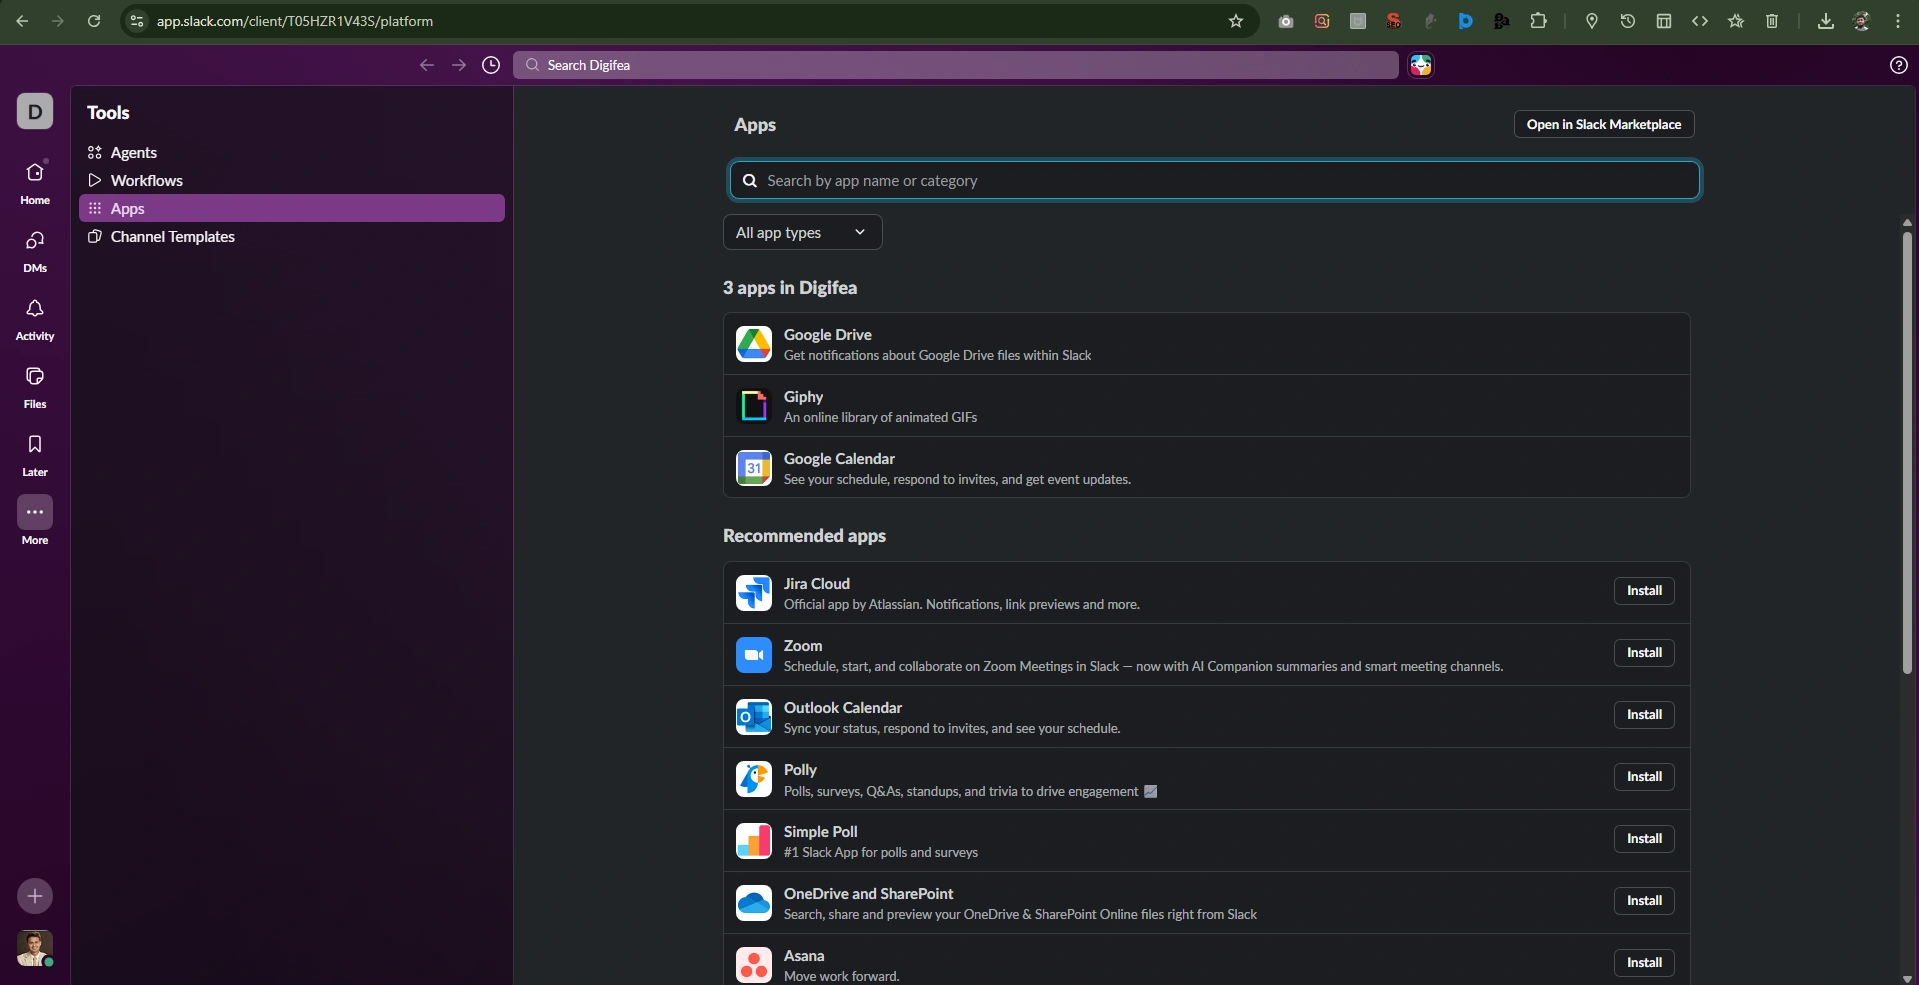Viewport: 1919px width, 985px height.
Task: Click the Asana title text
Action: tap(804, 956)
